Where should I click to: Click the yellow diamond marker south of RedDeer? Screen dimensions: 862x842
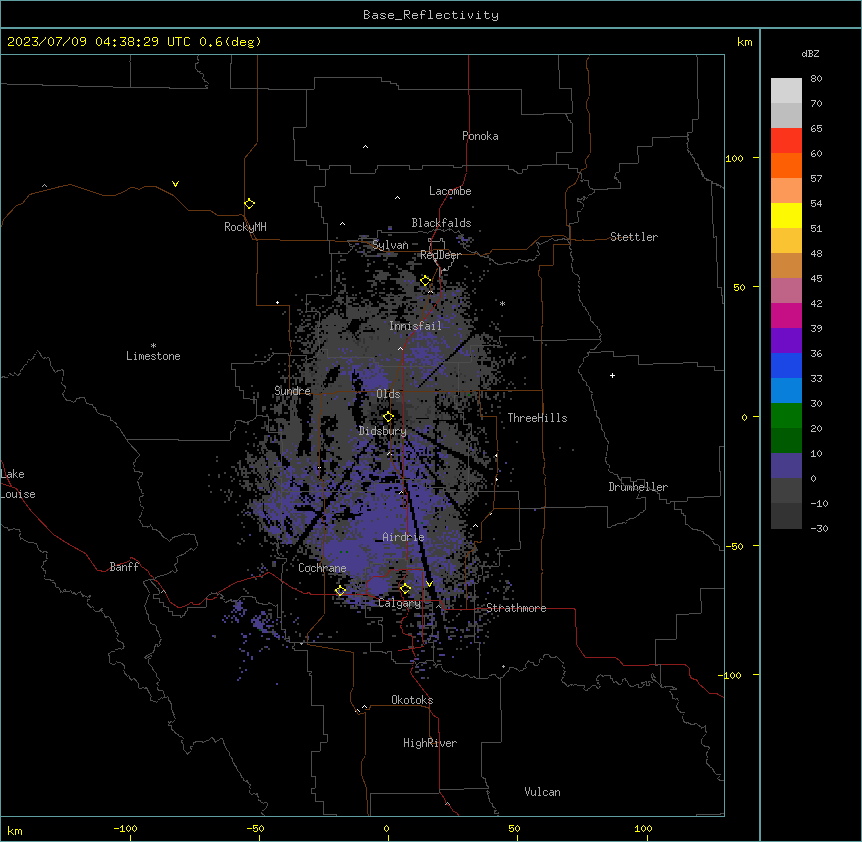[x=426, y=281]
